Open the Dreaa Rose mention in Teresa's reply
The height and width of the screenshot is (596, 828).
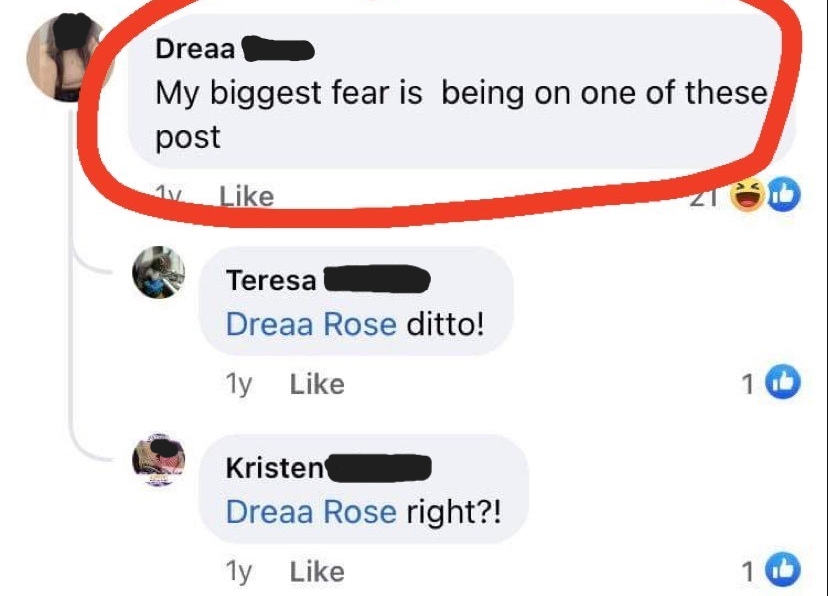coord(311,324)
